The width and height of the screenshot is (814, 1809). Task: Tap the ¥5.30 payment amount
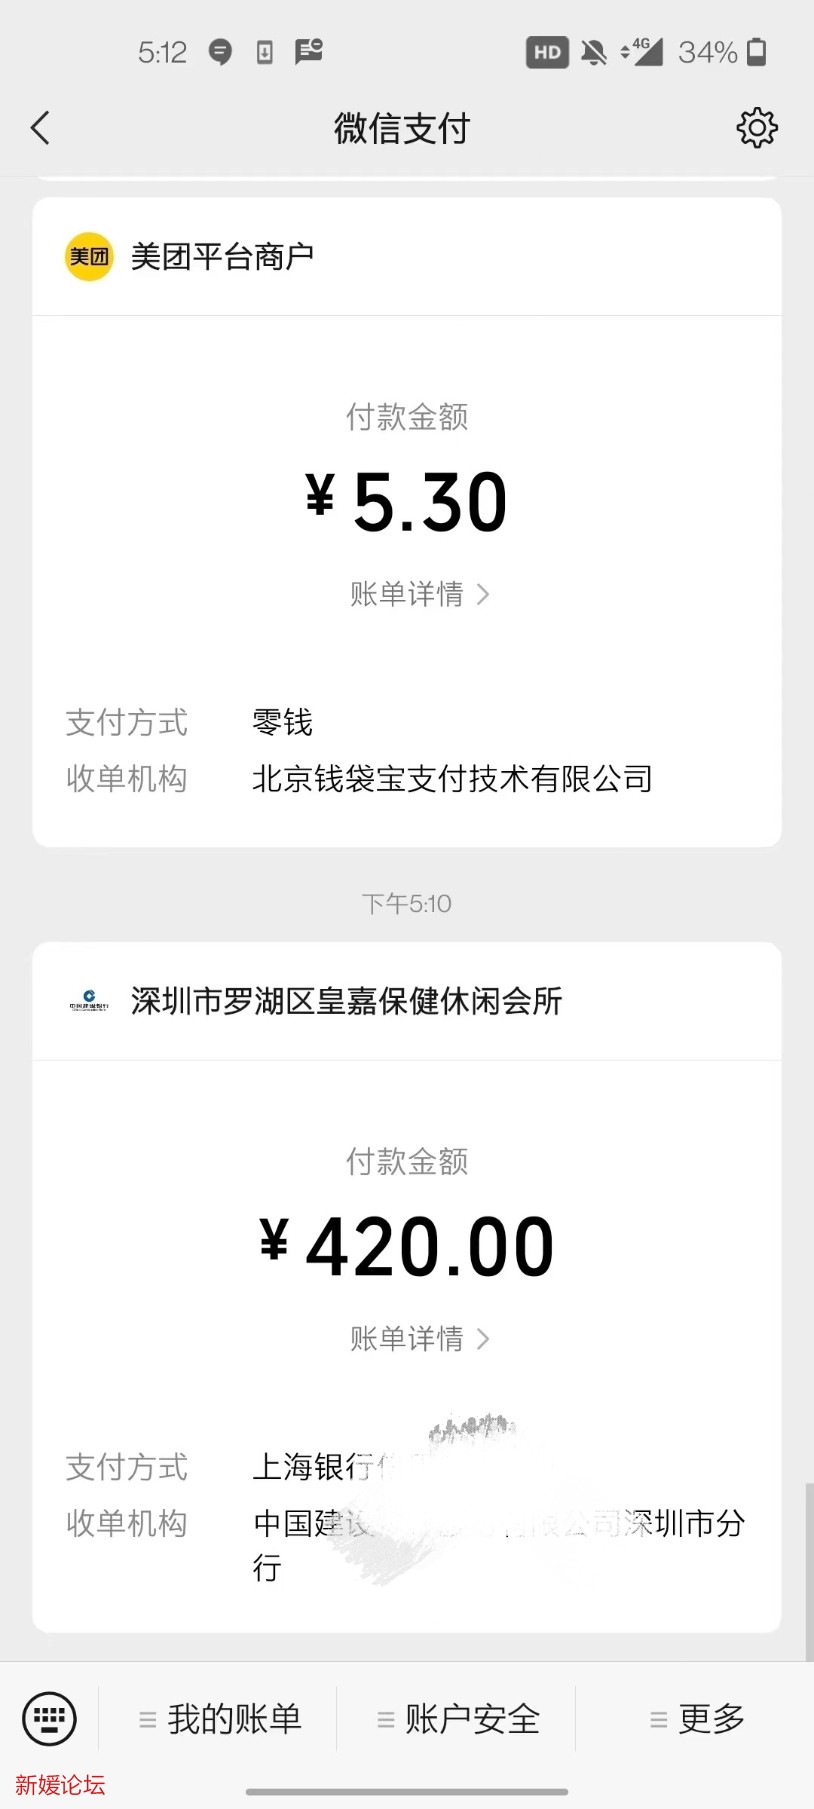click(x=407, y=502)
